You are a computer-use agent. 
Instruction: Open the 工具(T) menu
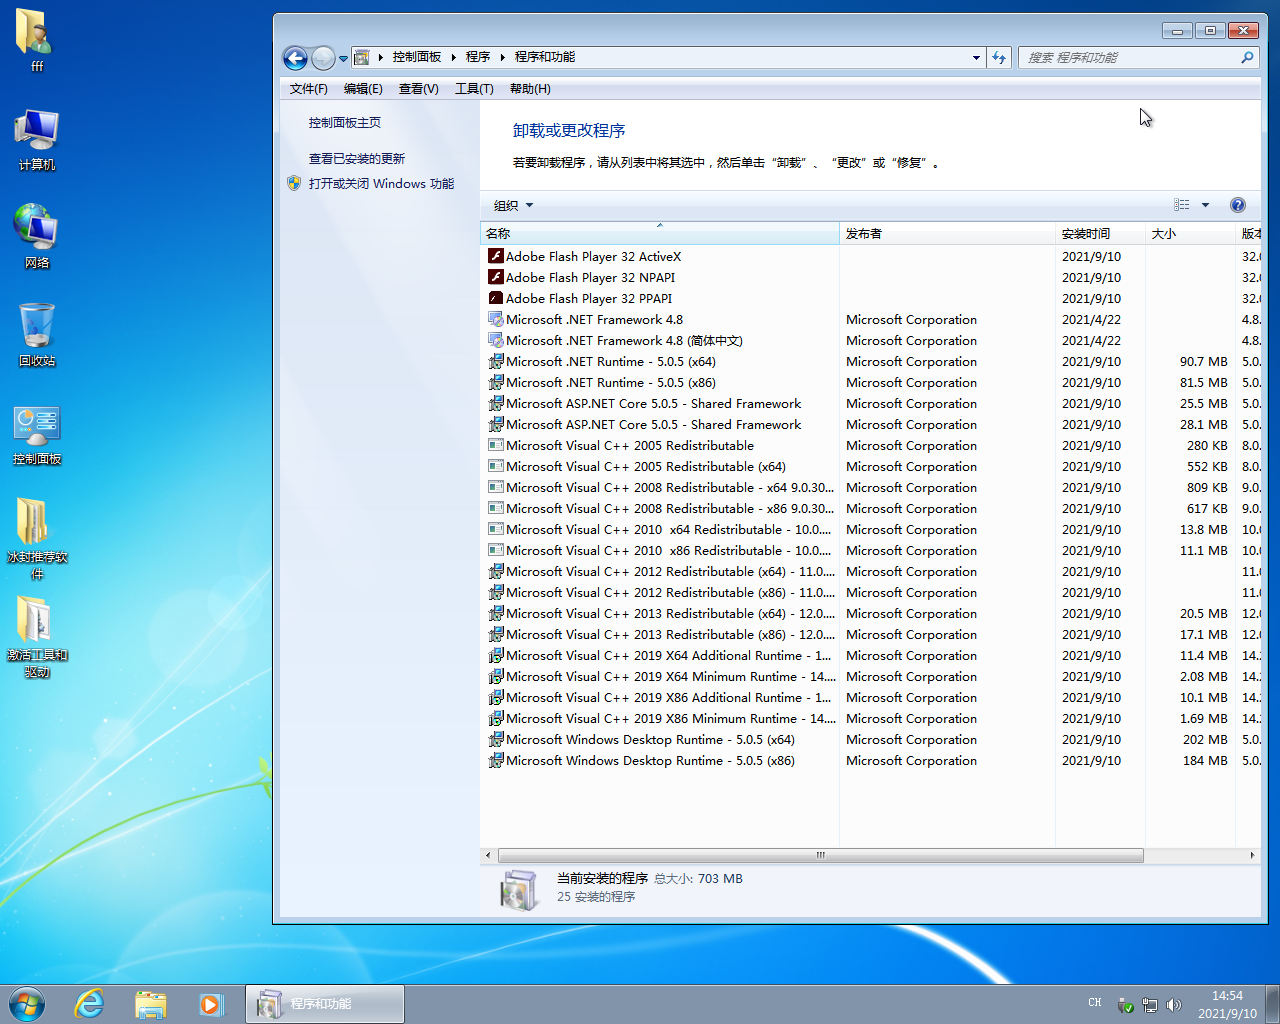tap(474, 89)
